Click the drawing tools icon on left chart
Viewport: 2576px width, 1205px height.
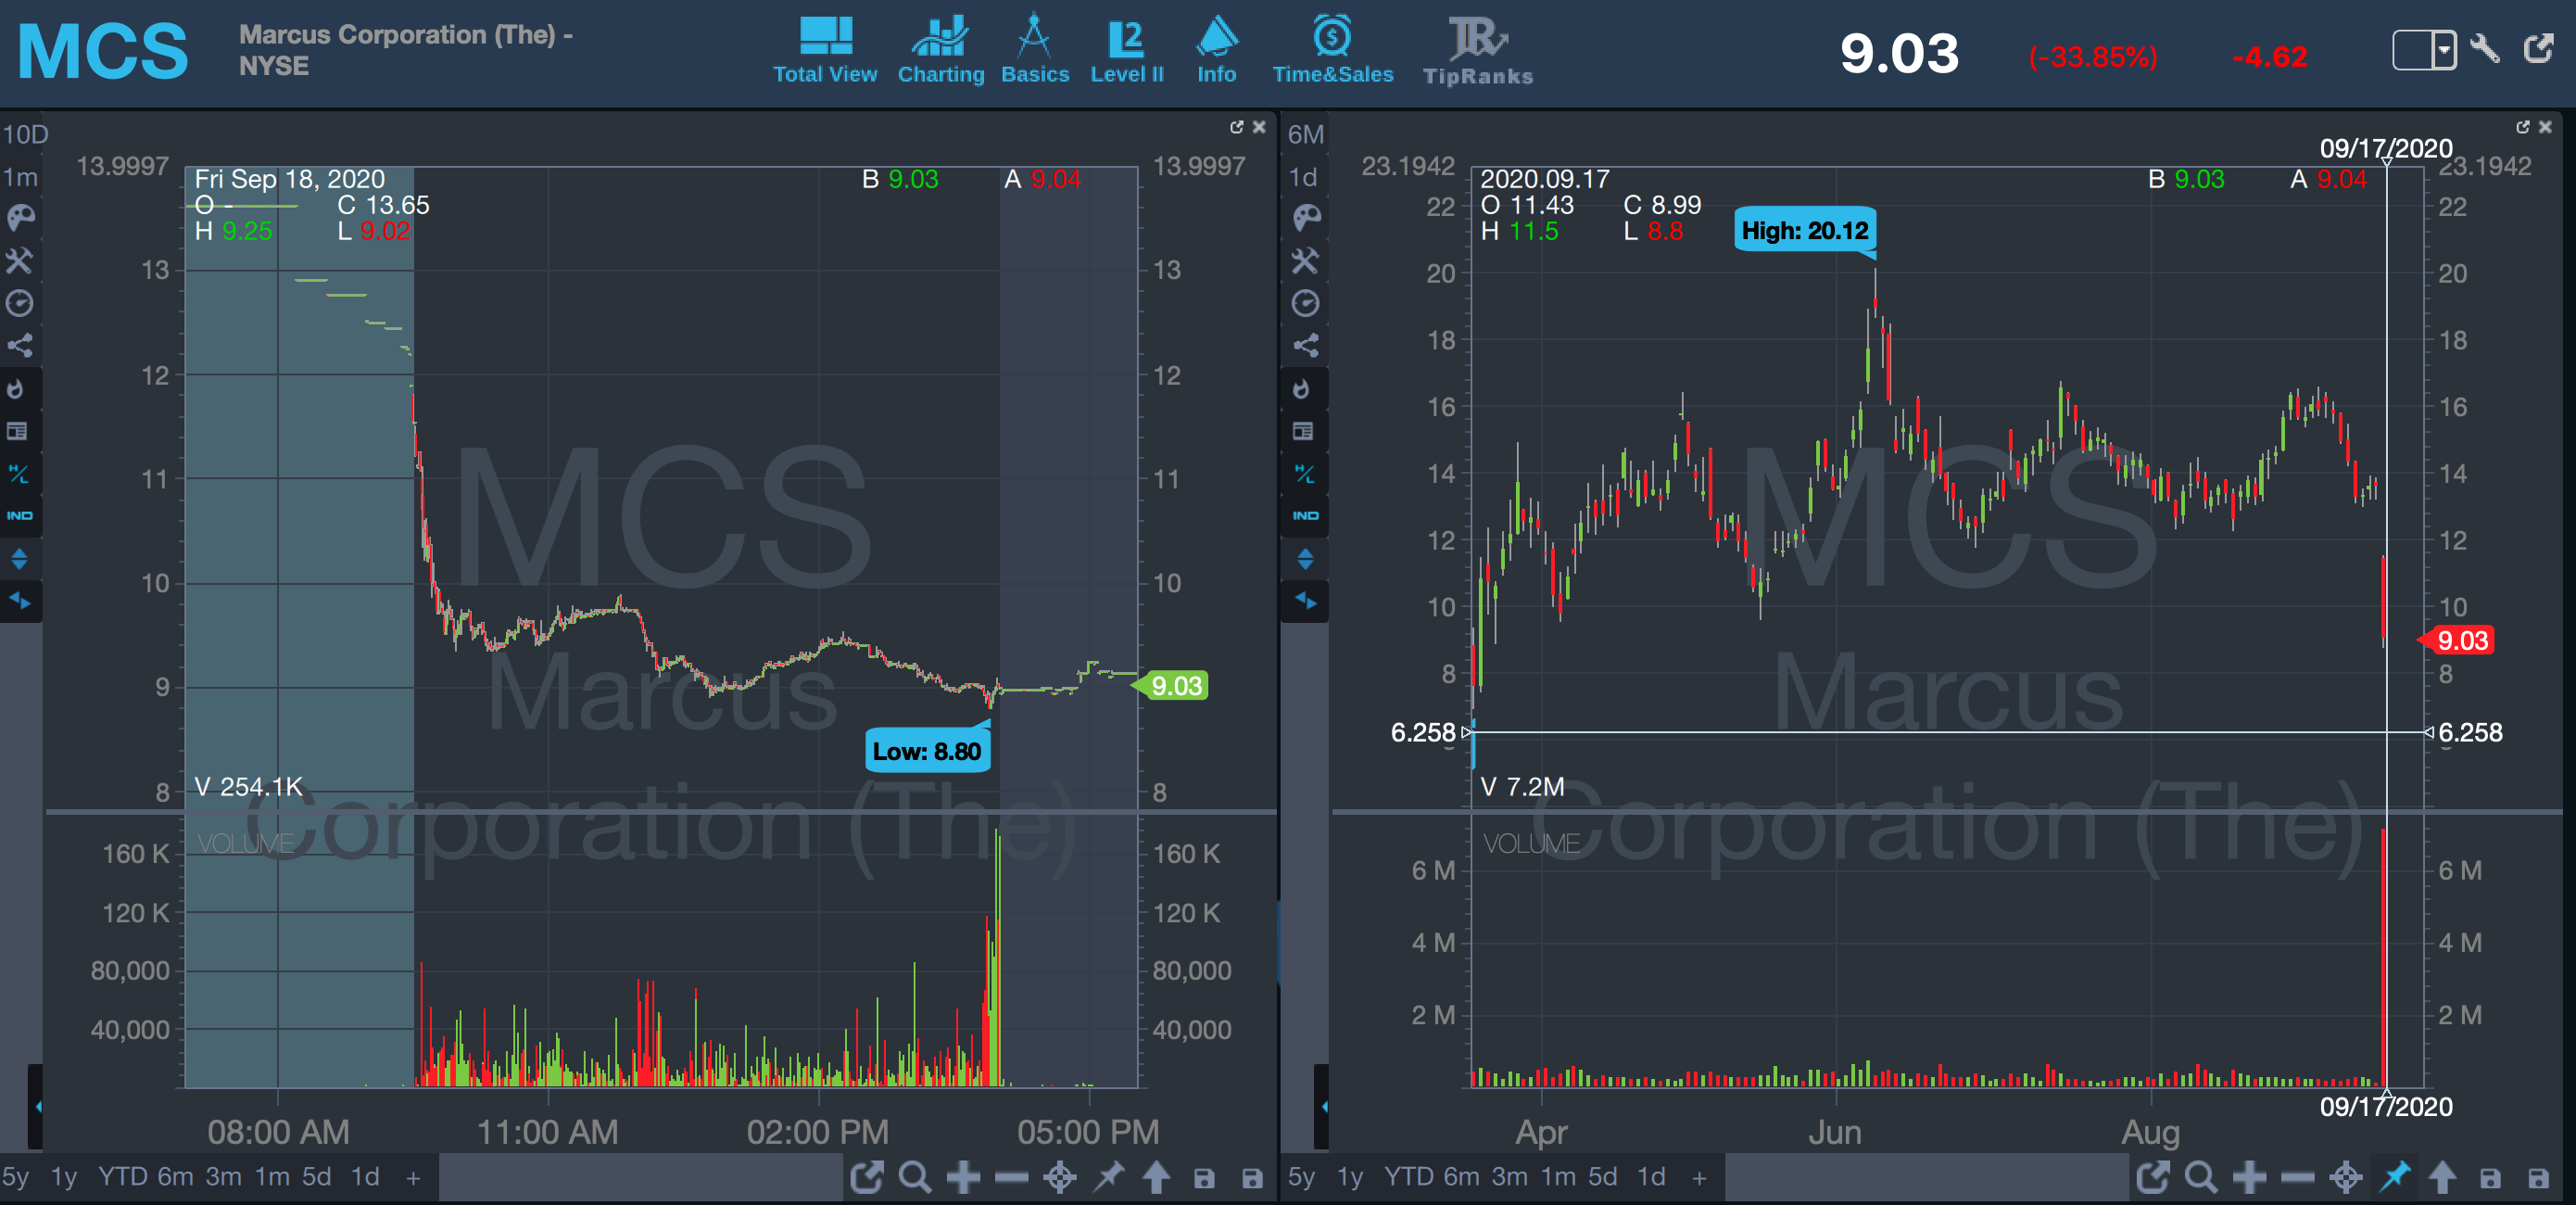20,261
